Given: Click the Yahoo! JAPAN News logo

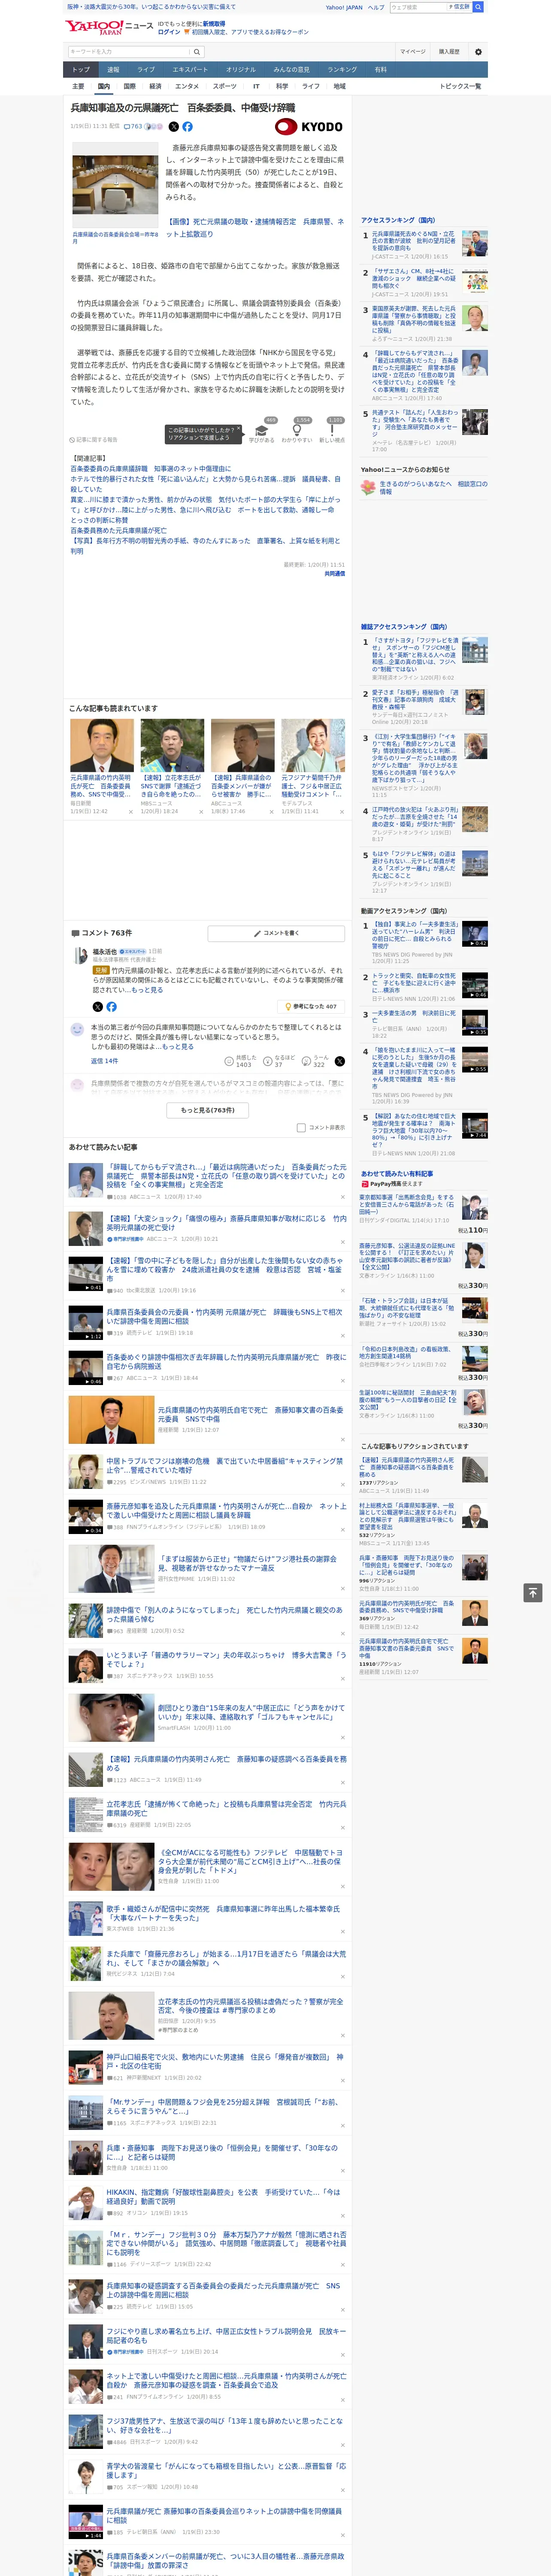Looking at the screenshot, I should (110, 27).
